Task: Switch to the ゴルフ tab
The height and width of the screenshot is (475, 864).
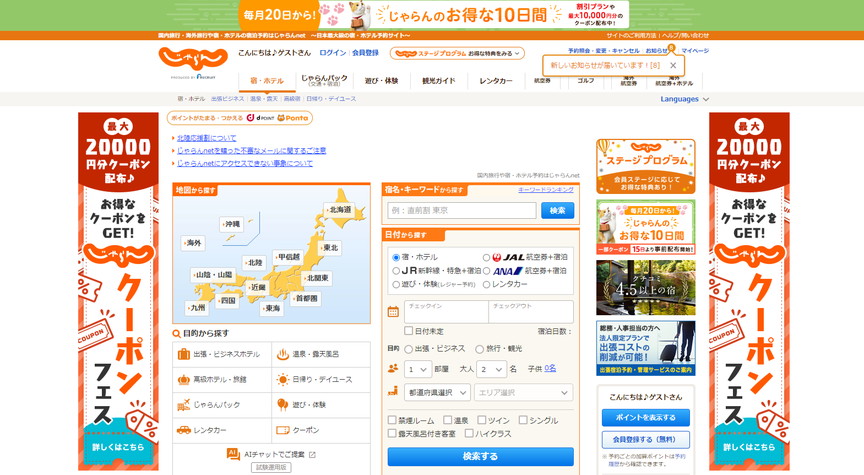Action: (x=586, y=80)
